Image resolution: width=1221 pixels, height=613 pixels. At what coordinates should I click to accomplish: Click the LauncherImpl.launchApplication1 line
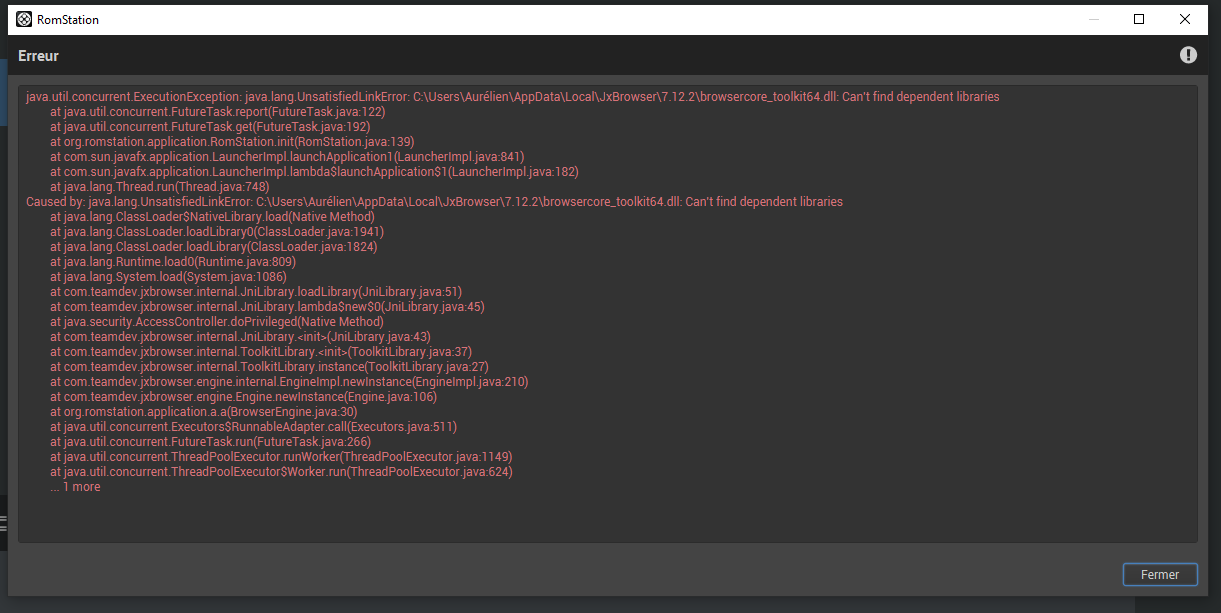(287, 157)
